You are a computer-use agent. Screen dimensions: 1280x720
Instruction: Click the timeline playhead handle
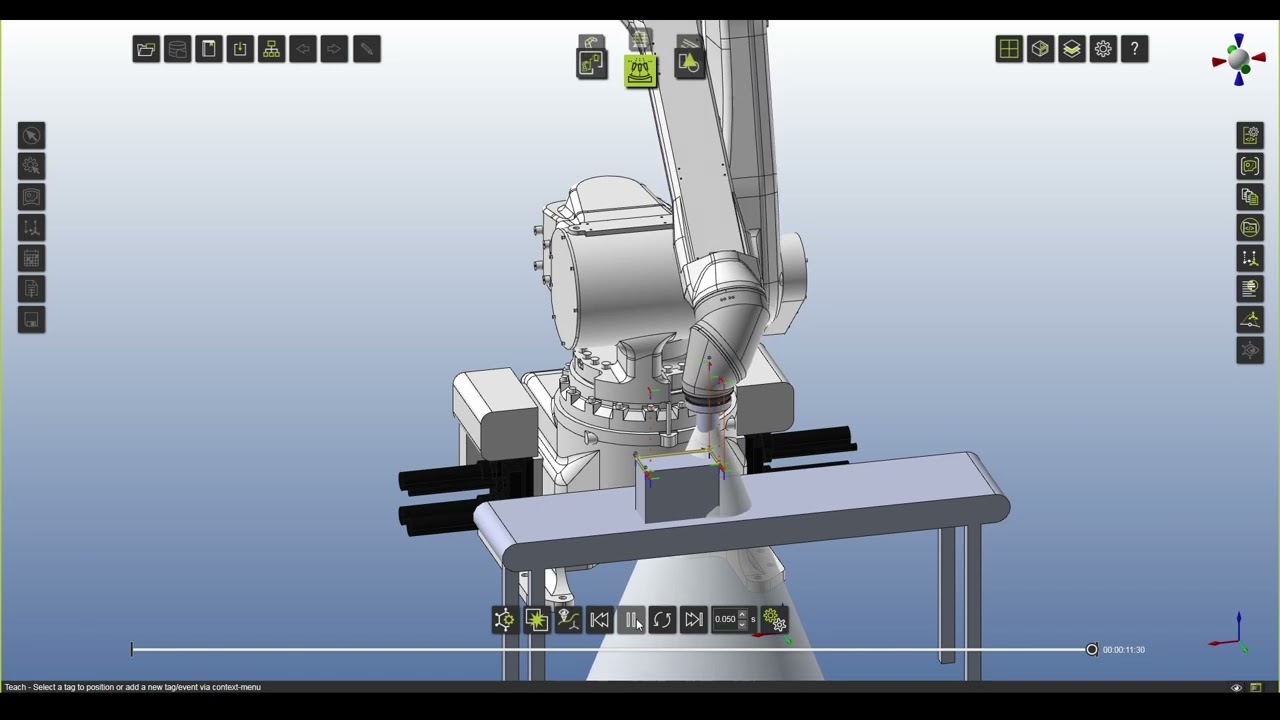(1092, 650)
